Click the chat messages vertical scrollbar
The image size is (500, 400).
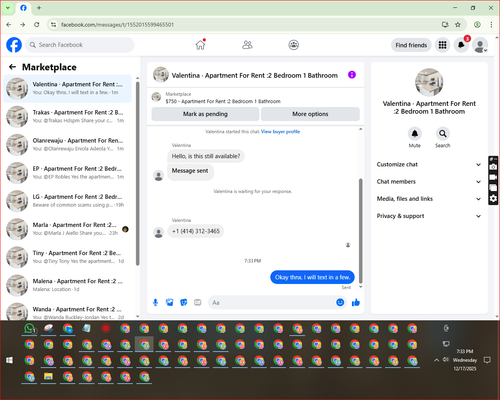(x=360, y=230)
